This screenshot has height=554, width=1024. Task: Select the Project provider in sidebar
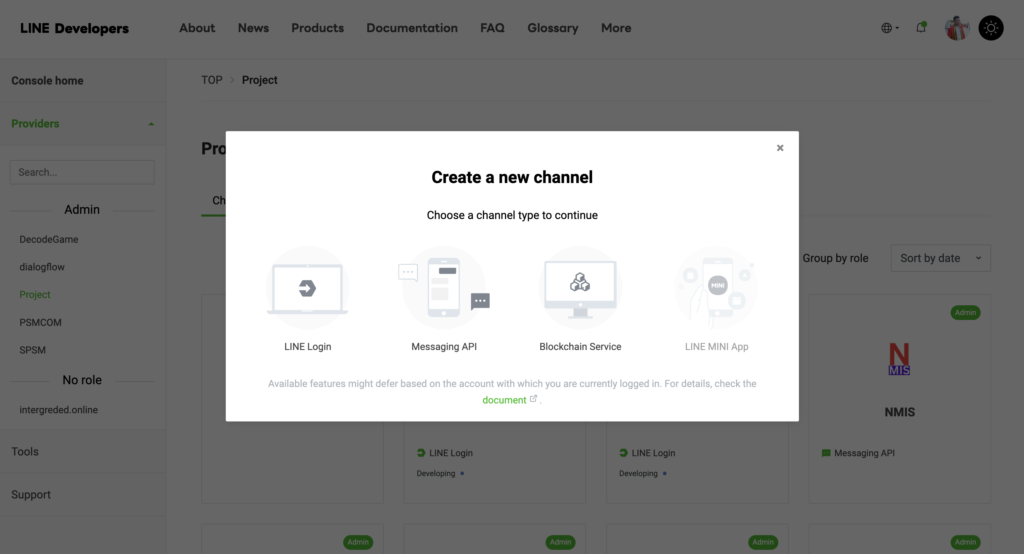coord(35,295)
